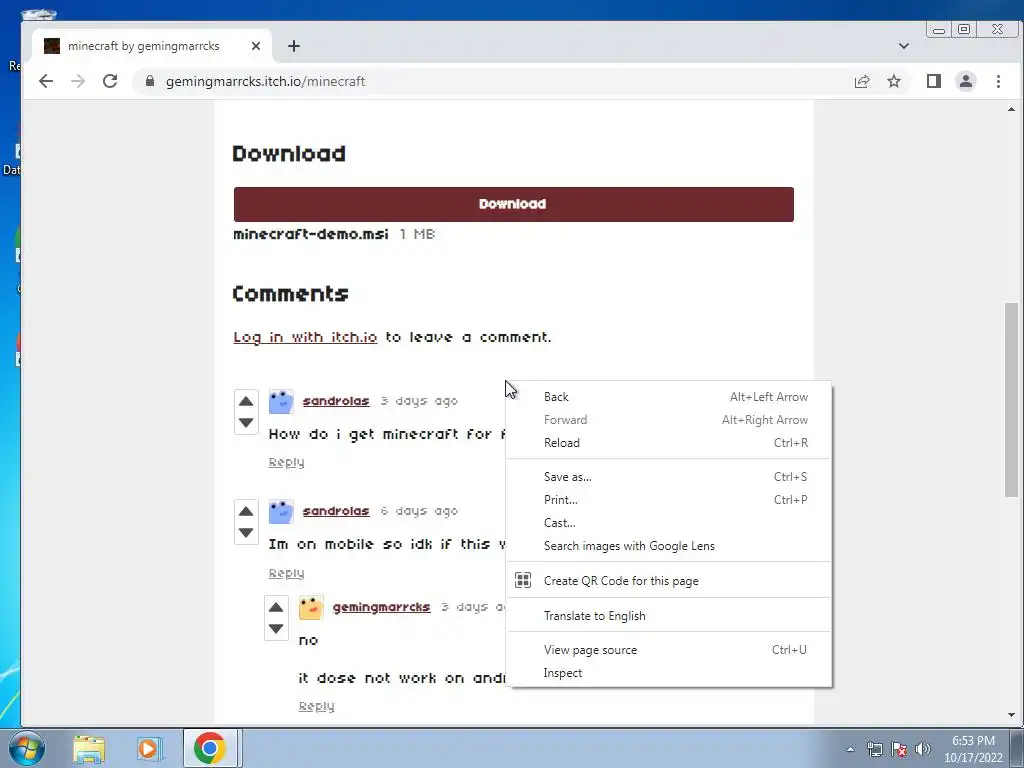Image resolution: width=1024 pixels, height=768 pixels.
Task: Choose Inspect from the context menu
Action: (669, 672)
